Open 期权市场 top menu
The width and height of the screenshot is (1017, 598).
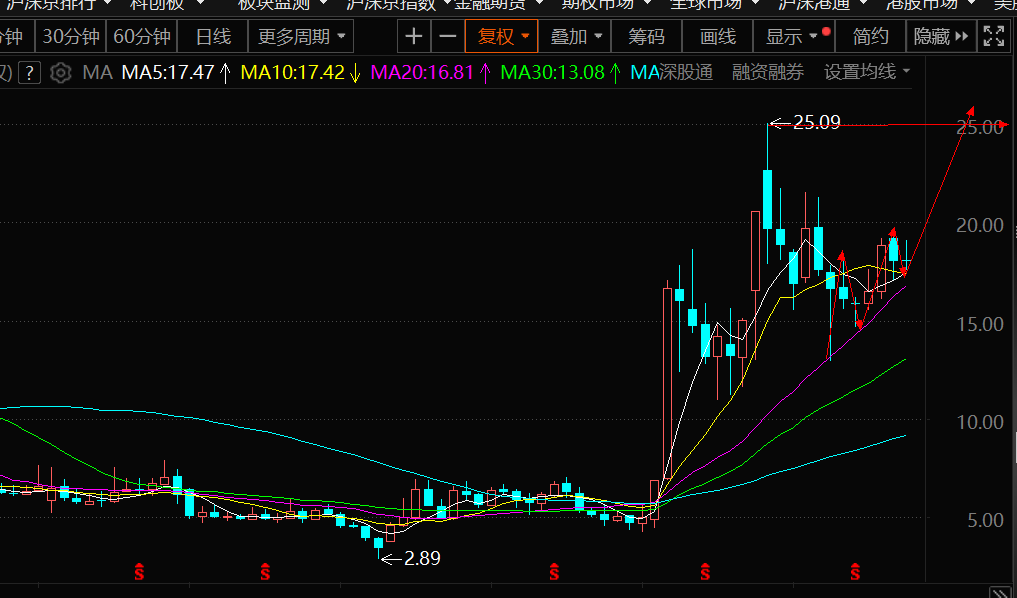tap(606, 5)
